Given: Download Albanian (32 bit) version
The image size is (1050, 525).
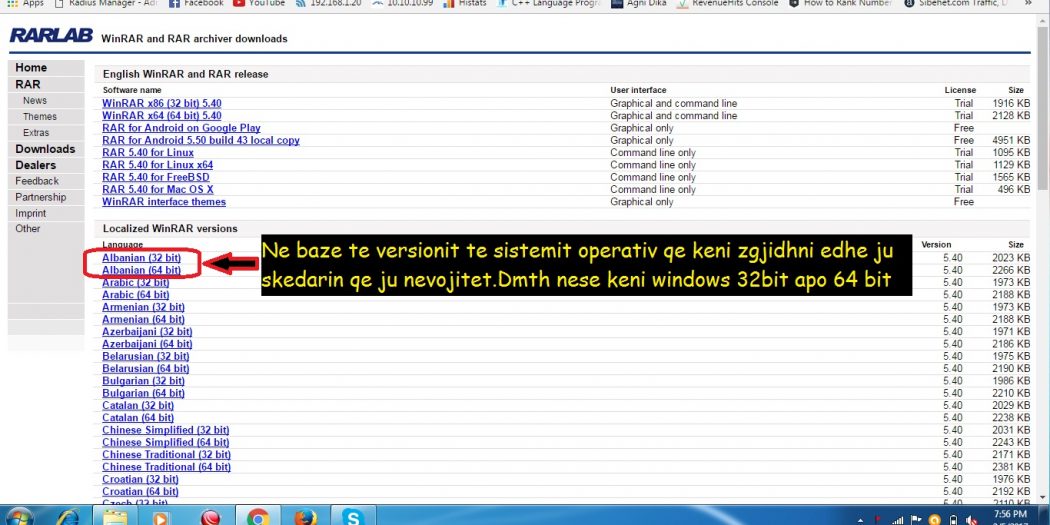Looking at the screenshot, I should tap(141, 258).
